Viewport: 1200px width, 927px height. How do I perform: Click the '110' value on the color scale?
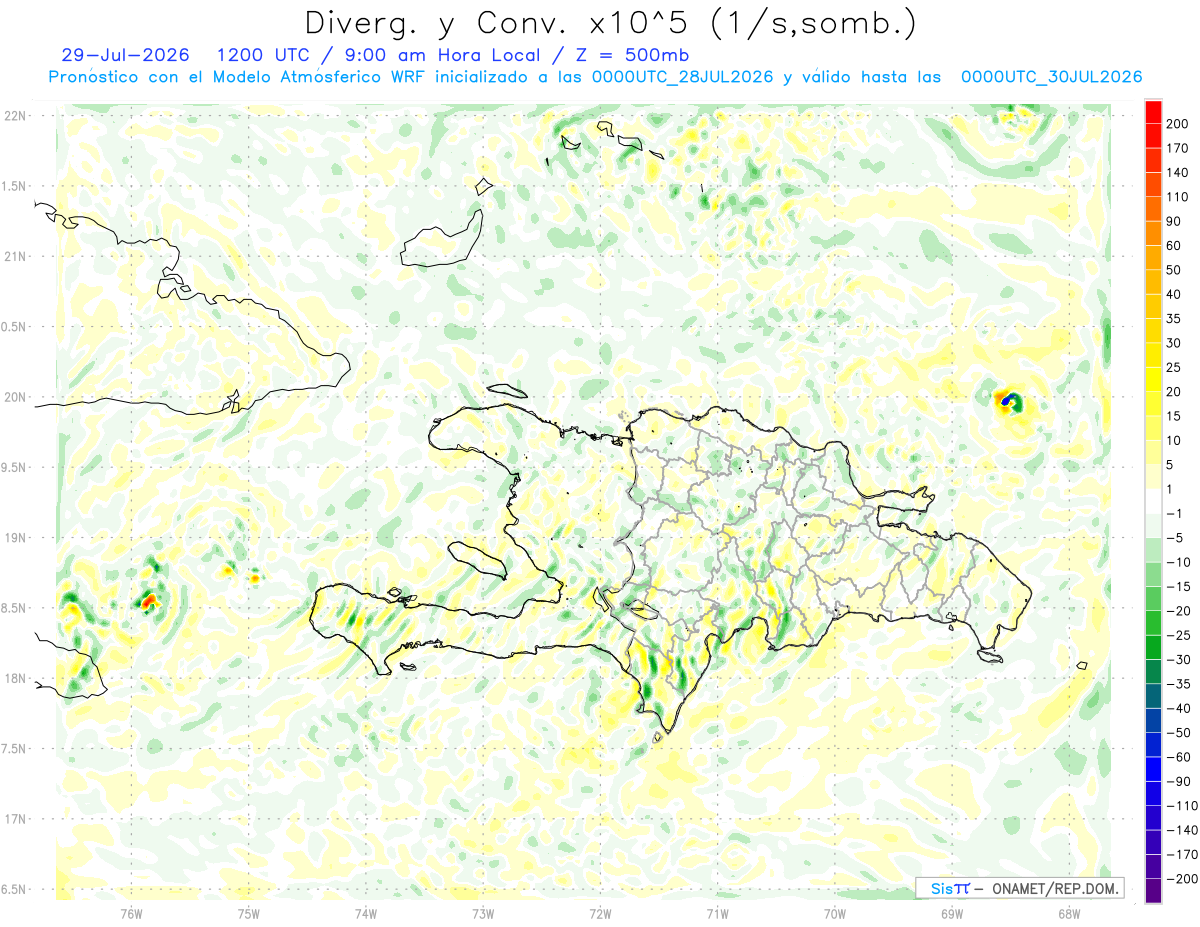coord(1177,197)
